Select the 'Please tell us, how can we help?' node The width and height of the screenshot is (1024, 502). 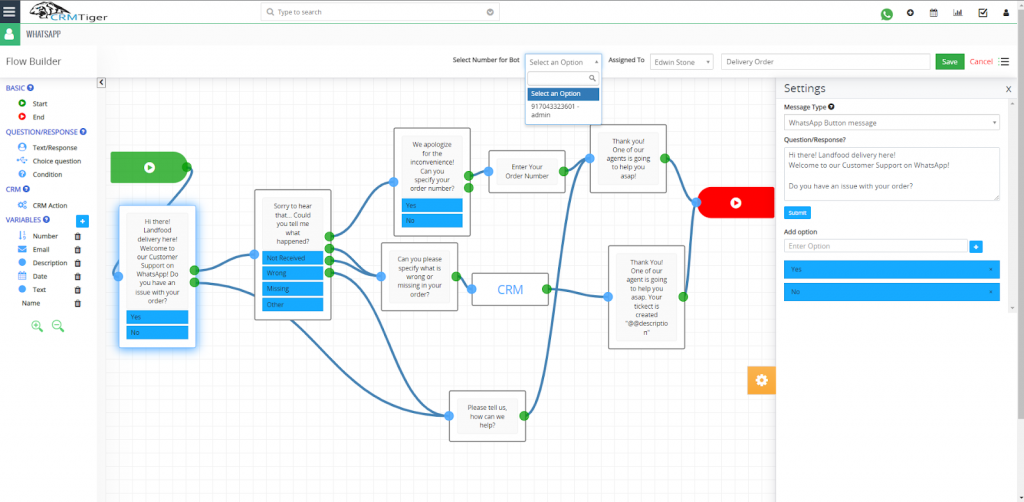point(487,416)
